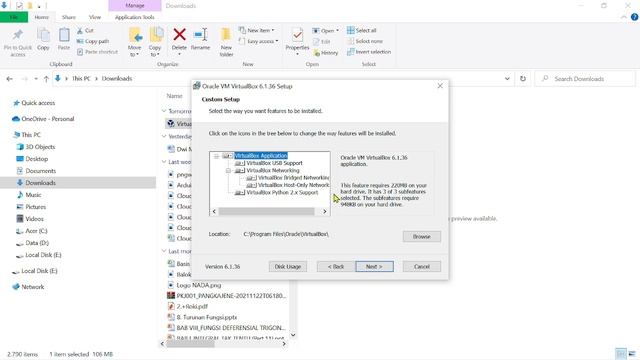Select VirtualBox Bridged Networking feature
Screen dimensions: 640x360
(293, 178)
